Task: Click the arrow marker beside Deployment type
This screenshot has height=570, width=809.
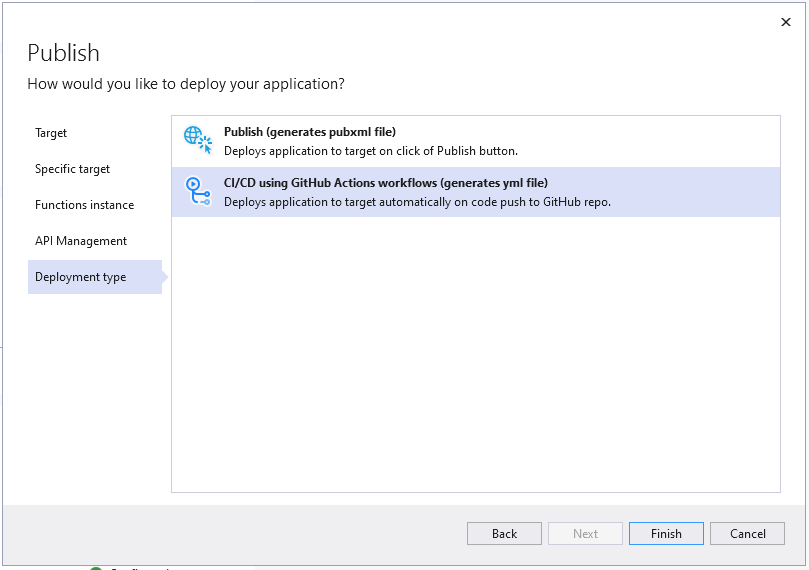Action: coord(165,277)
